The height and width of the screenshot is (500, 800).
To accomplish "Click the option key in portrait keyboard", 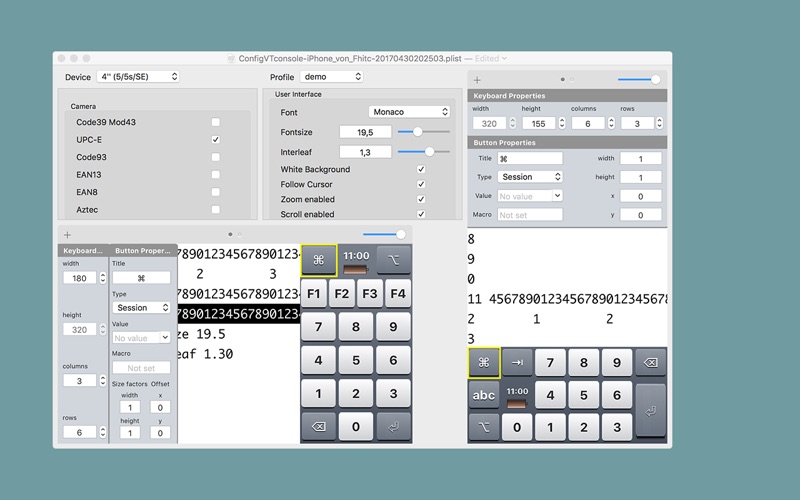I will 393,260.
